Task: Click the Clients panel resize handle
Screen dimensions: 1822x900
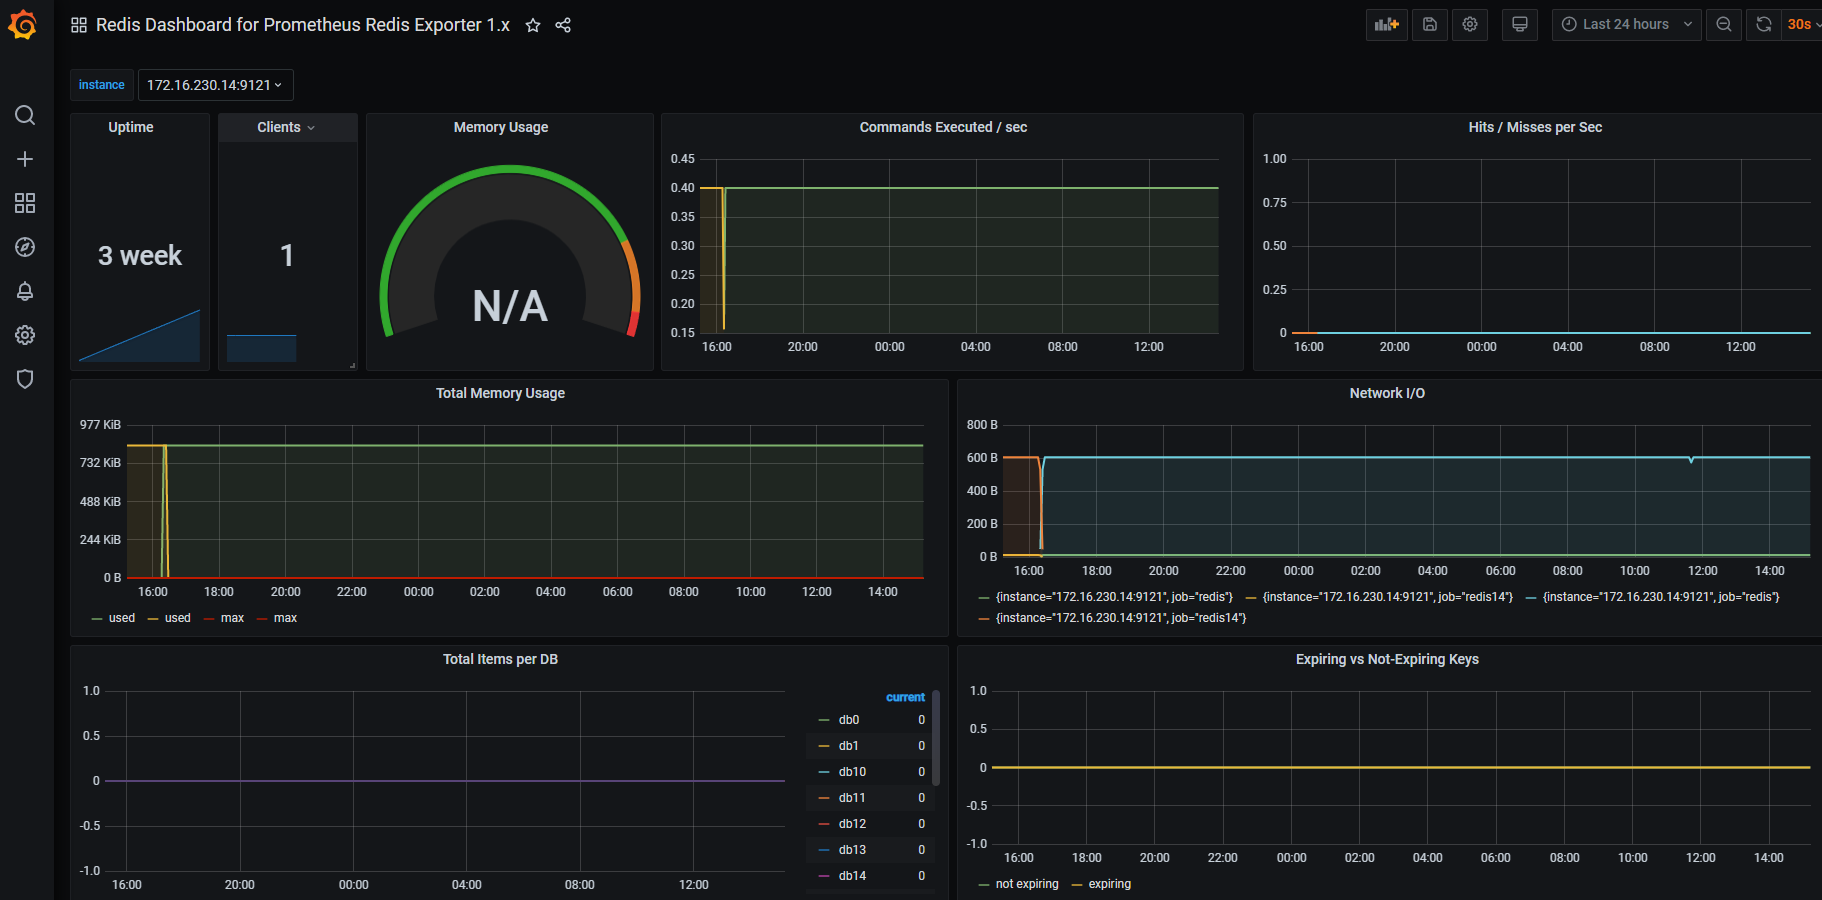Action: [352, 365]
